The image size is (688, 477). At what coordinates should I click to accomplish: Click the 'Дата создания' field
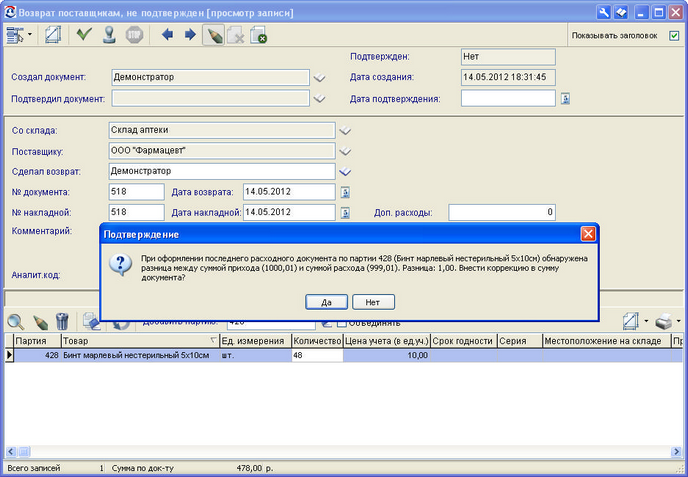click(508, 77)
